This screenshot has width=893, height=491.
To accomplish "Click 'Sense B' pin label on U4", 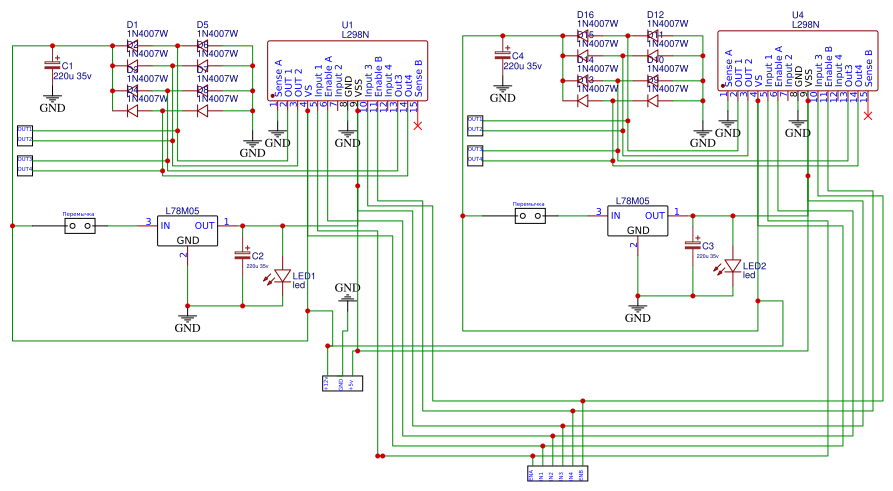I will (868, 68).
